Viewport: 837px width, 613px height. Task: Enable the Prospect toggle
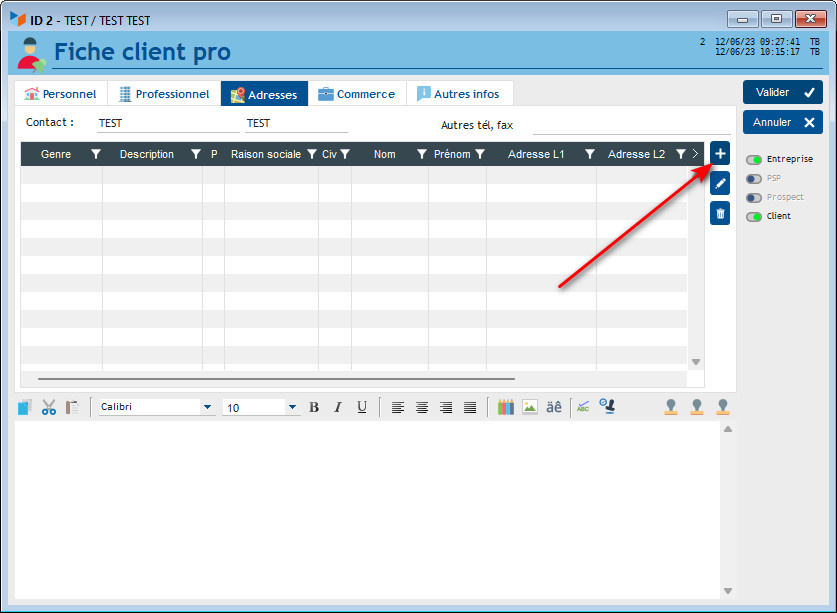point(754,198)
